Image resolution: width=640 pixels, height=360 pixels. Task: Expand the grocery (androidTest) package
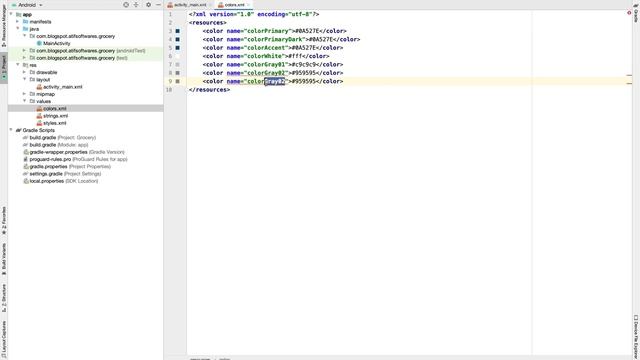pos(24,51)
